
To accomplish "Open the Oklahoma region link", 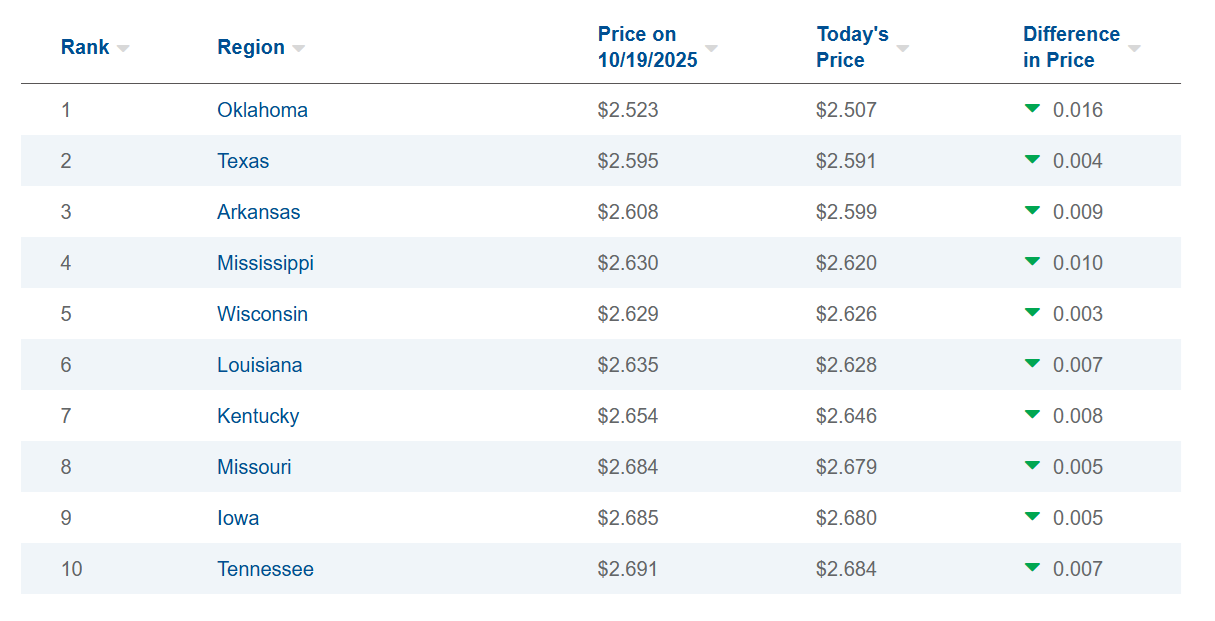I will point(262,110).
